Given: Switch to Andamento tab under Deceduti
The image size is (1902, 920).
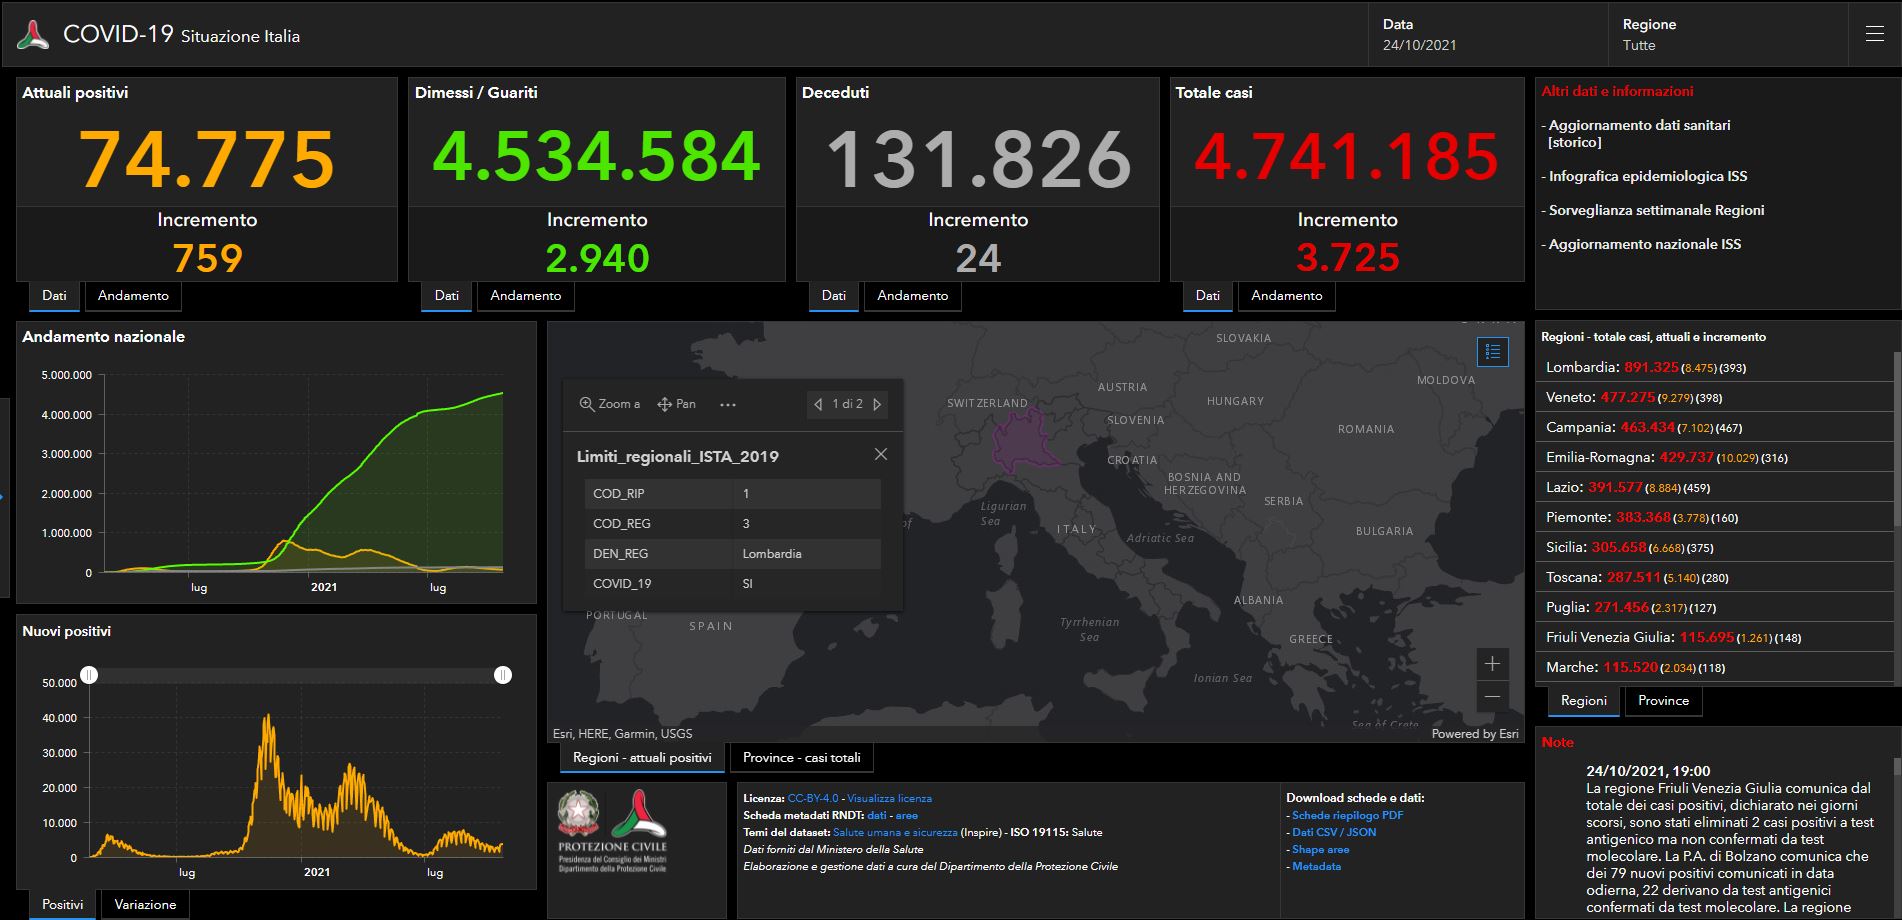Looking at the screenshot, I should [912, 296].
